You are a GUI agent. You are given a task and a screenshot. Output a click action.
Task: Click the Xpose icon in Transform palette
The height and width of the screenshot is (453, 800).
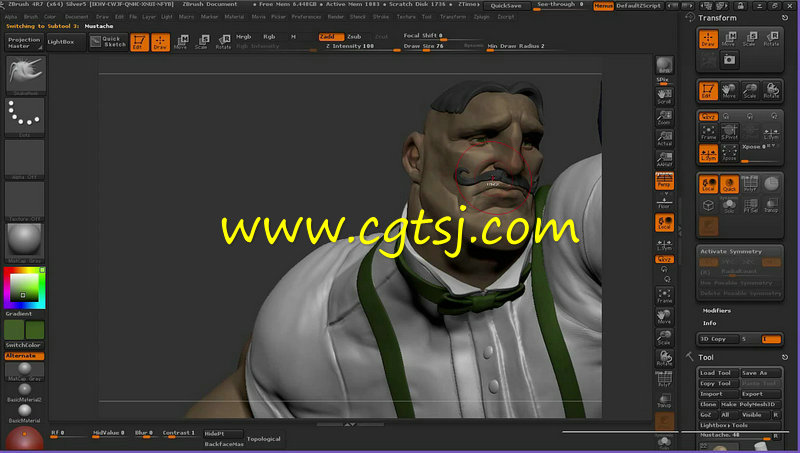(x=730, y=154)
